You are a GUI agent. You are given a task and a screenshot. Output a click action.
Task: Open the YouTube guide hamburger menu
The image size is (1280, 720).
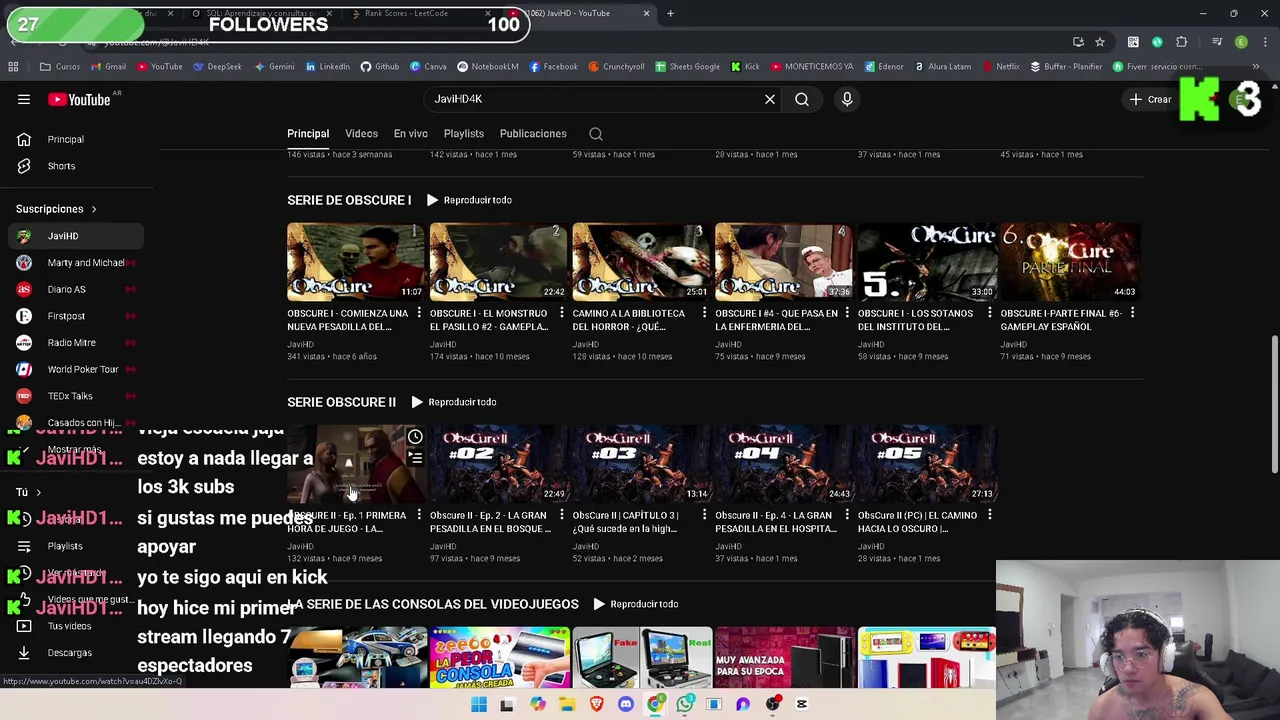click(x=24, y=99)
